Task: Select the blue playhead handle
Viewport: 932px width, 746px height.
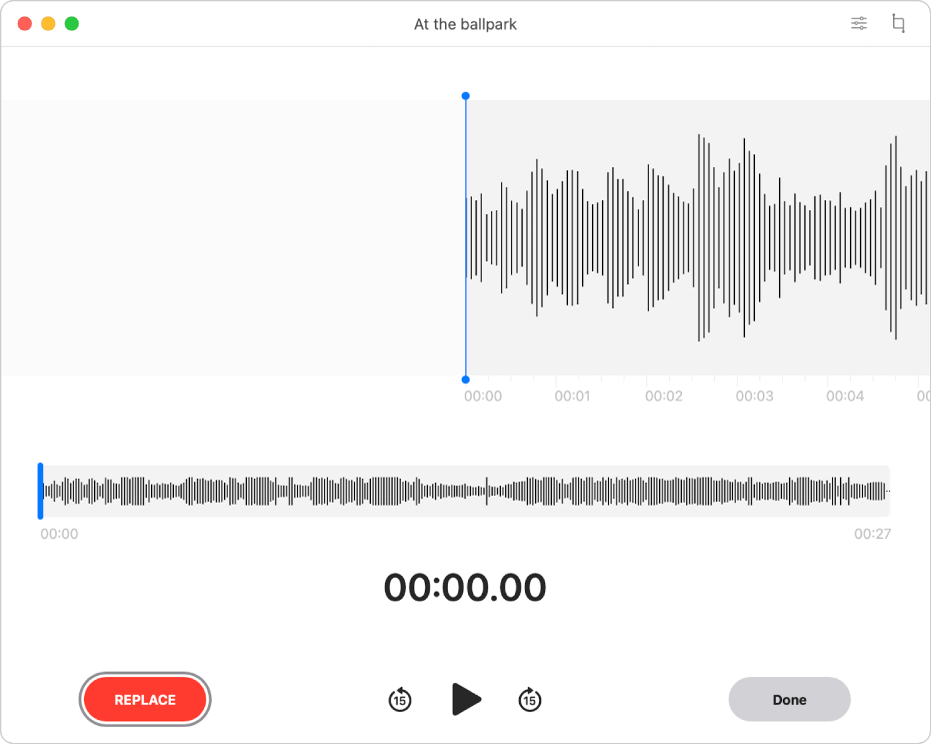Action: coord(465,97)
